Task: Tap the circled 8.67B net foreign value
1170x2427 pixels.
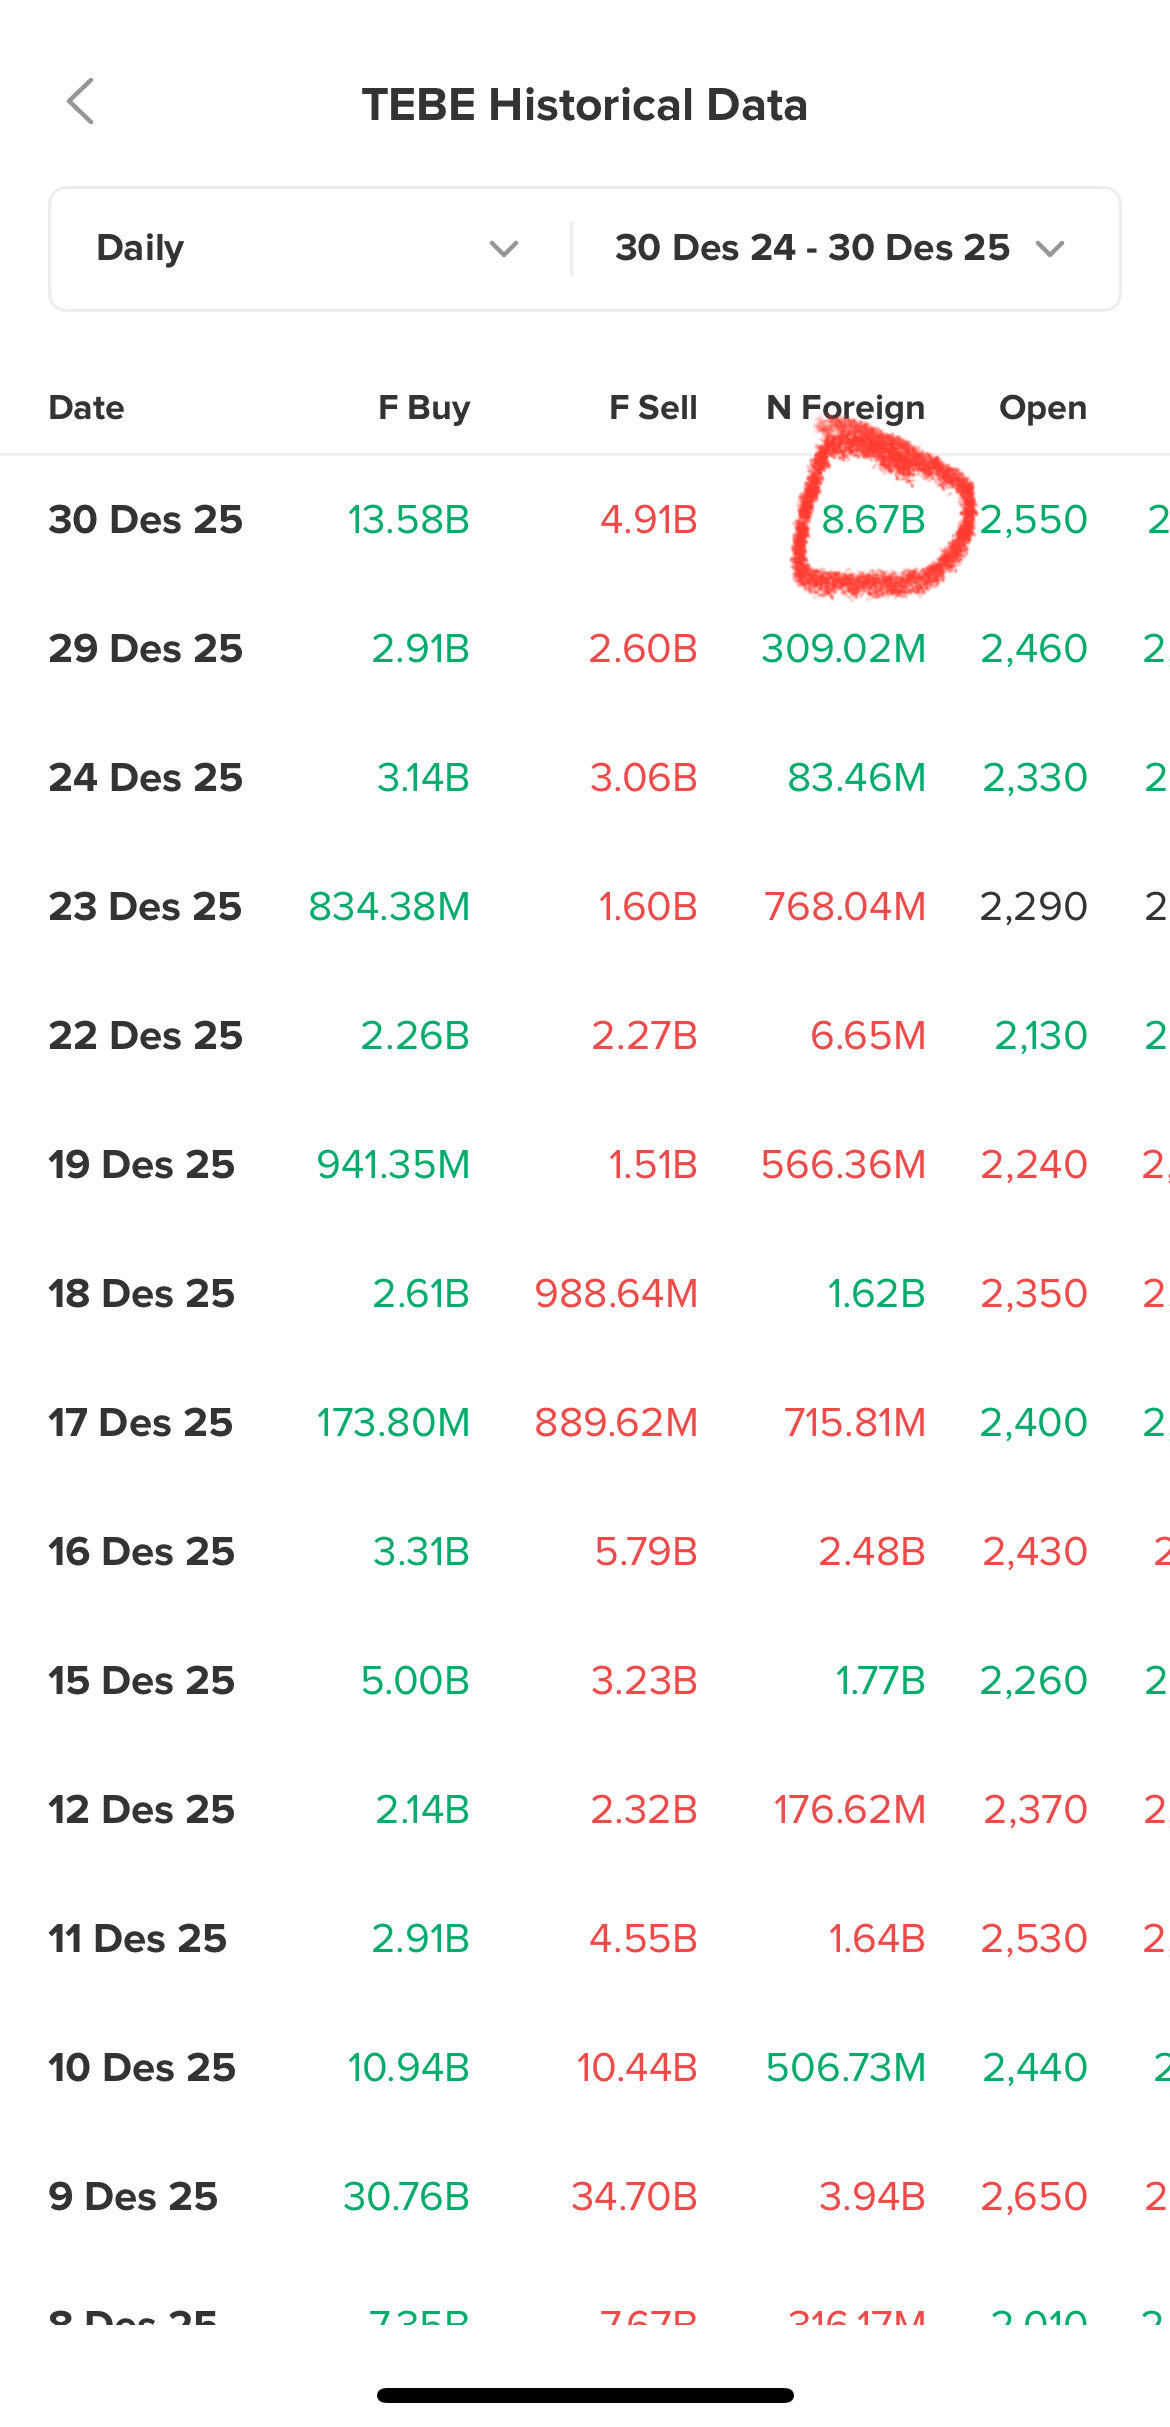Action: (873, 520)
